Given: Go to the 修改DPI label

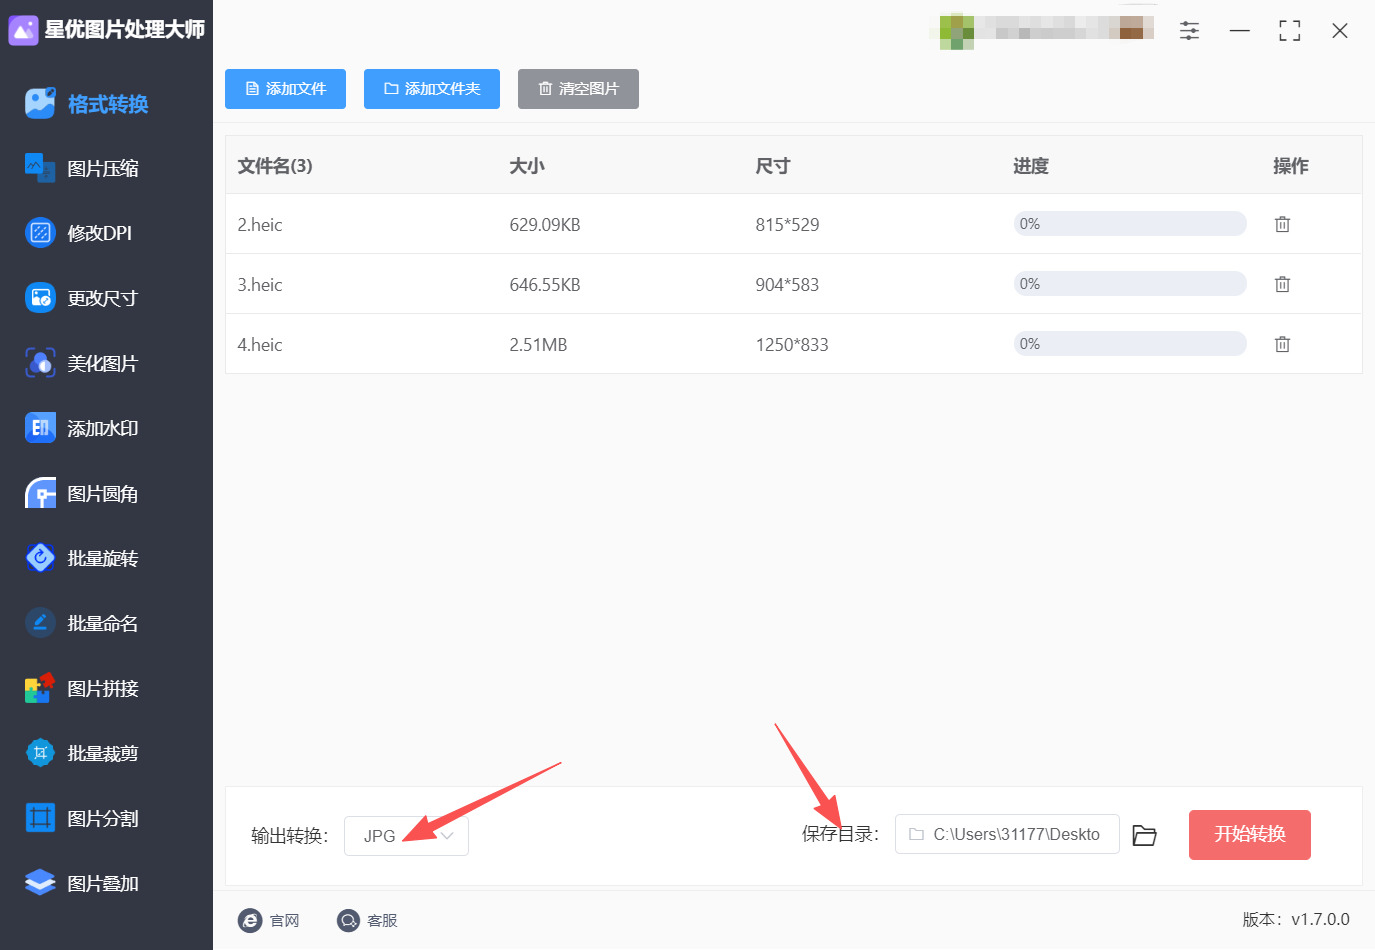Looking at the screenshot, I should point(100,233).
